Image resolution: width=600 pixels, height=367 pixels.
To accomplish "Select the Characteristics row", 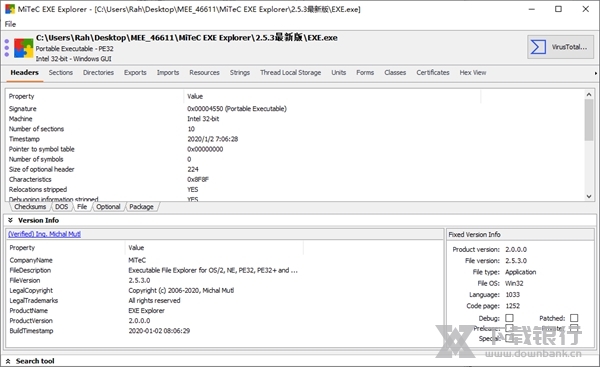I will pyautogui.click(x=295, y=179).
